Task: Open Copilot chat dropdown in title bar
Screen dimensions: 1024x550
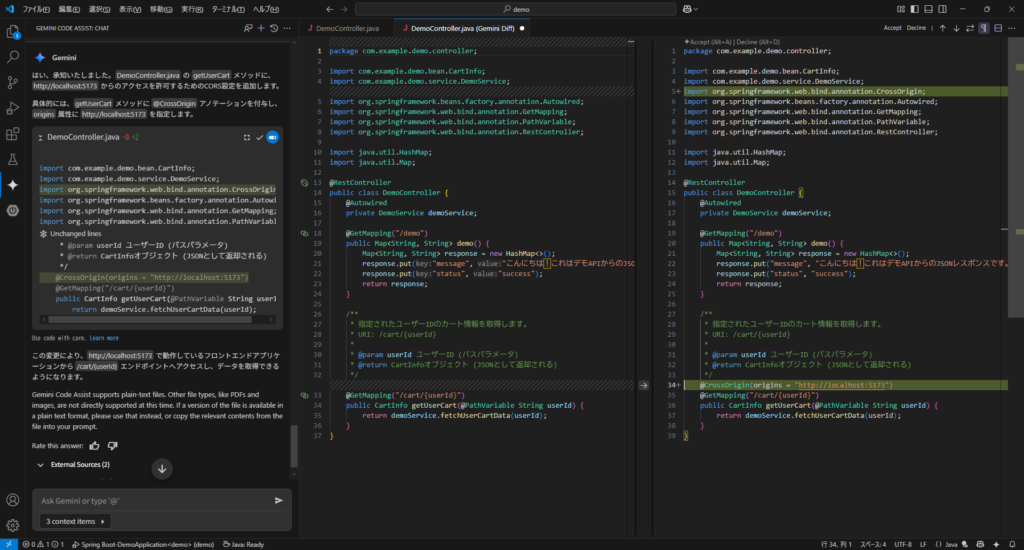Action: tap(690, 9)
